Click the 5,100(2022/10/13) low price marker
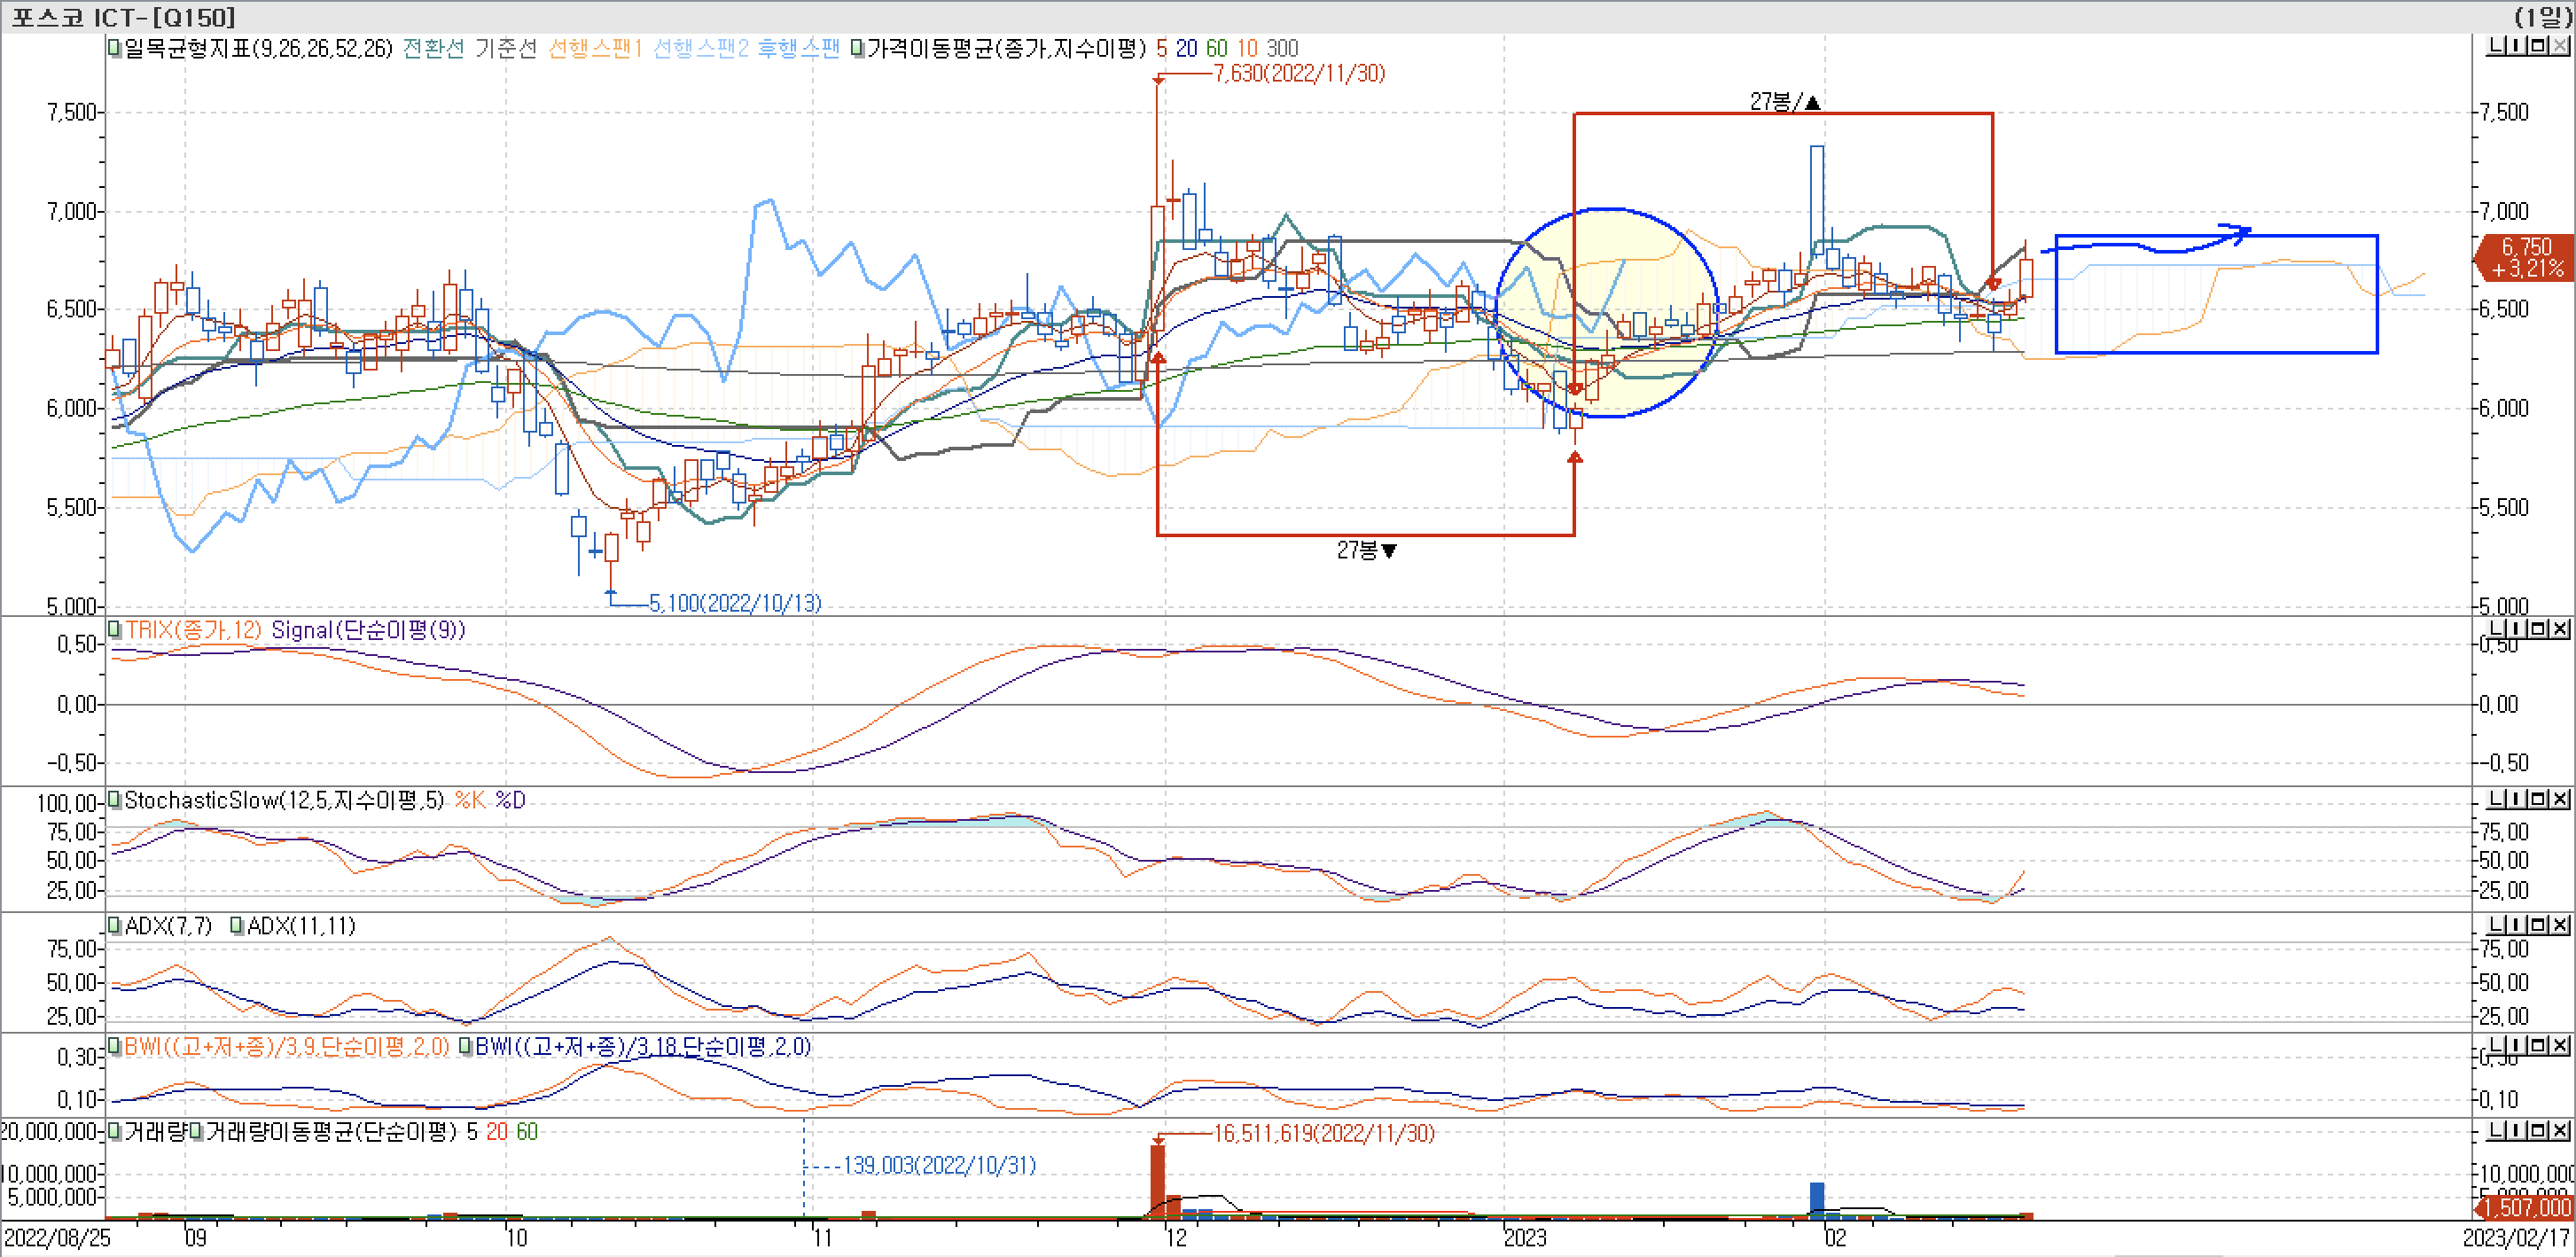The image size is (2576, 1257). (x=734, y=603)
